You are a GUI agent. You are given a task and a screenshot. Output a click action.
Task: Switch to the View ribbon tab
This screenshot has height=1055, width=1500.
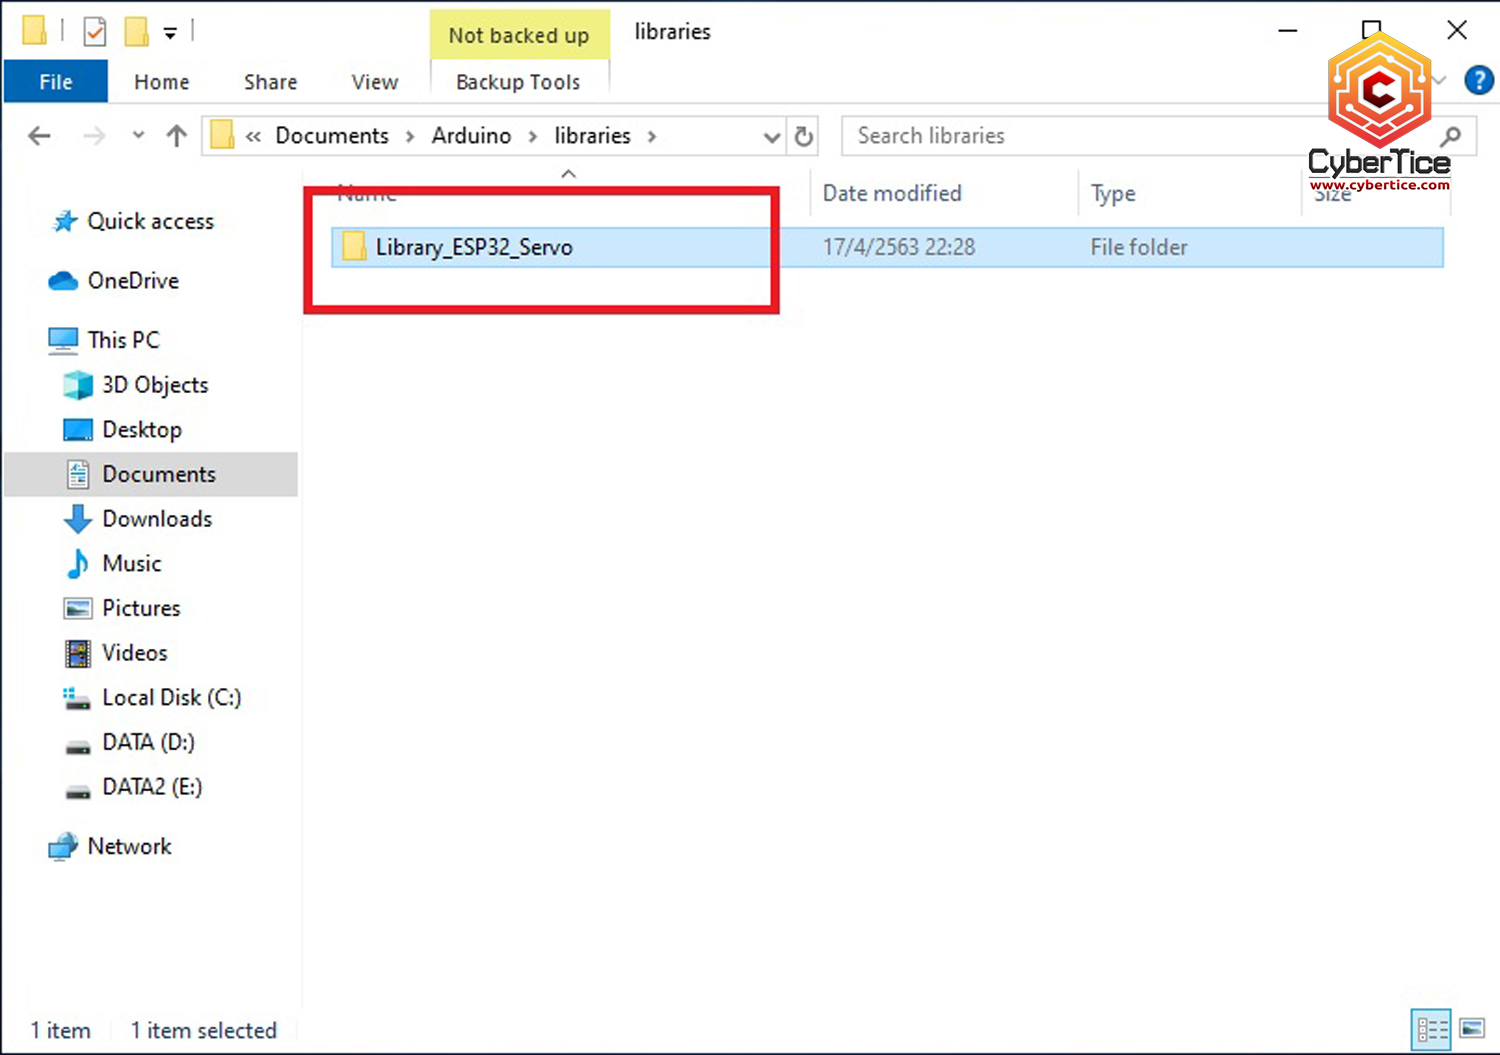coord(374,82)
